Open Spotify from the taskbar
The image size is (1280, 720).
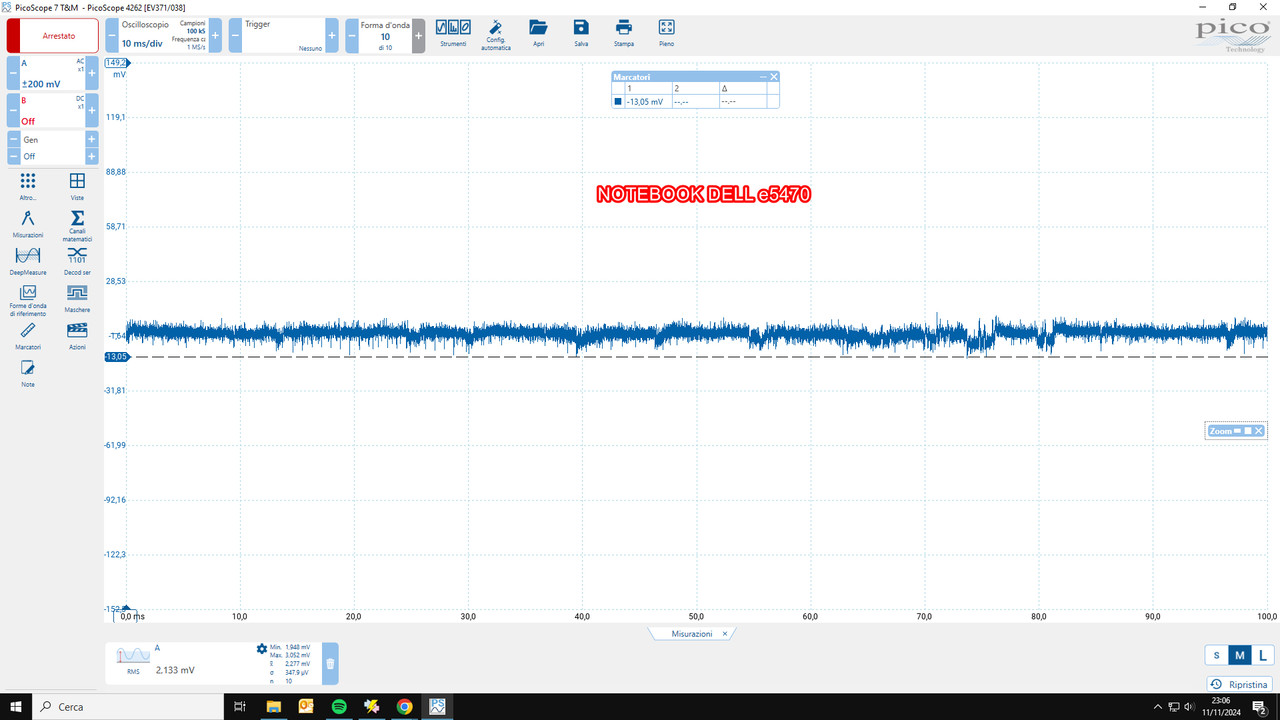[339, 706]
